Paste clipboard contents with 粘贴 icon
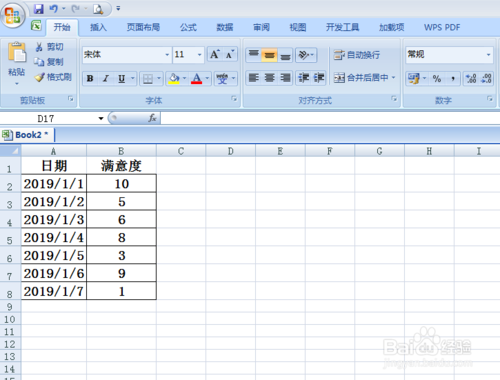The width and height of the screenshot is (500, 380). pyautogui.click(x=17, y=53)
